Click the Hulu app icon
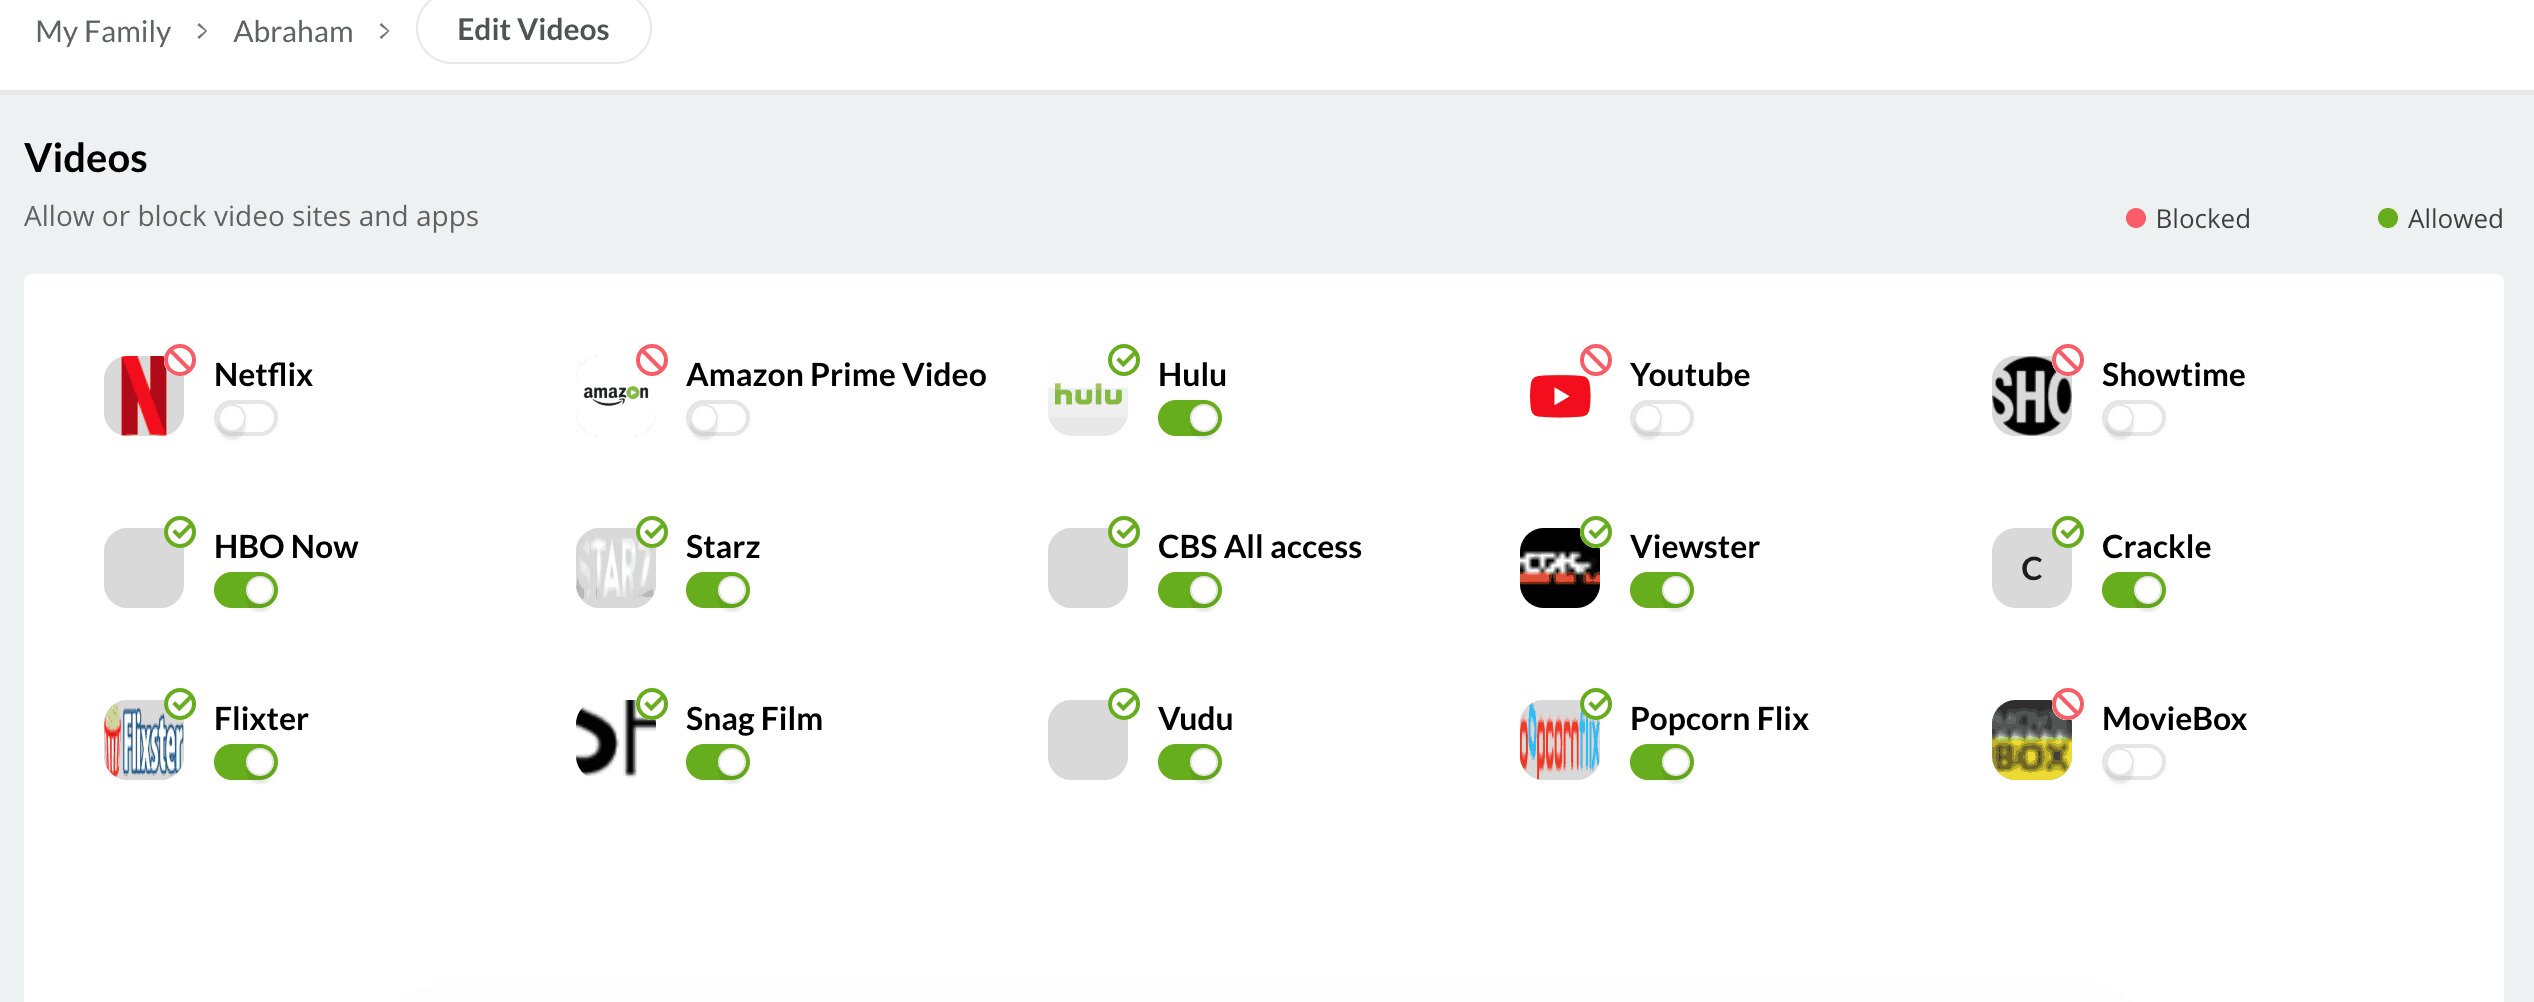The height and width of the screenshot is (1002, 2534). (x=1087, y=396)
